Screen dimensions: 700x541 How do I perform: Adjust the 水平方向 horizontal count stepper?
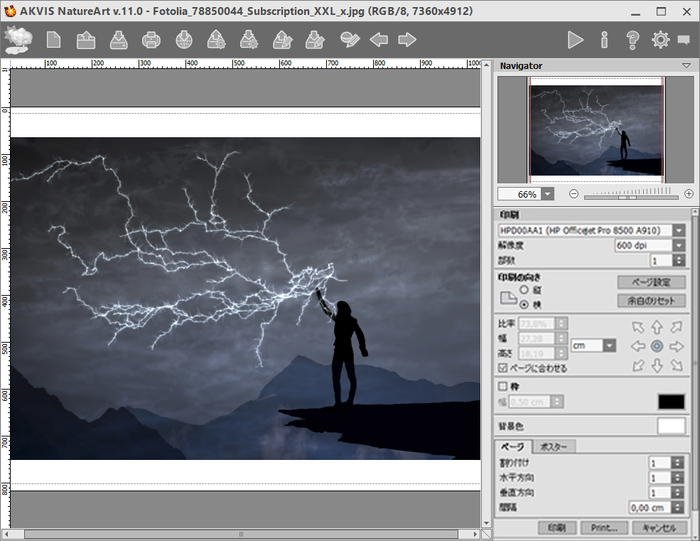(677, 478)
